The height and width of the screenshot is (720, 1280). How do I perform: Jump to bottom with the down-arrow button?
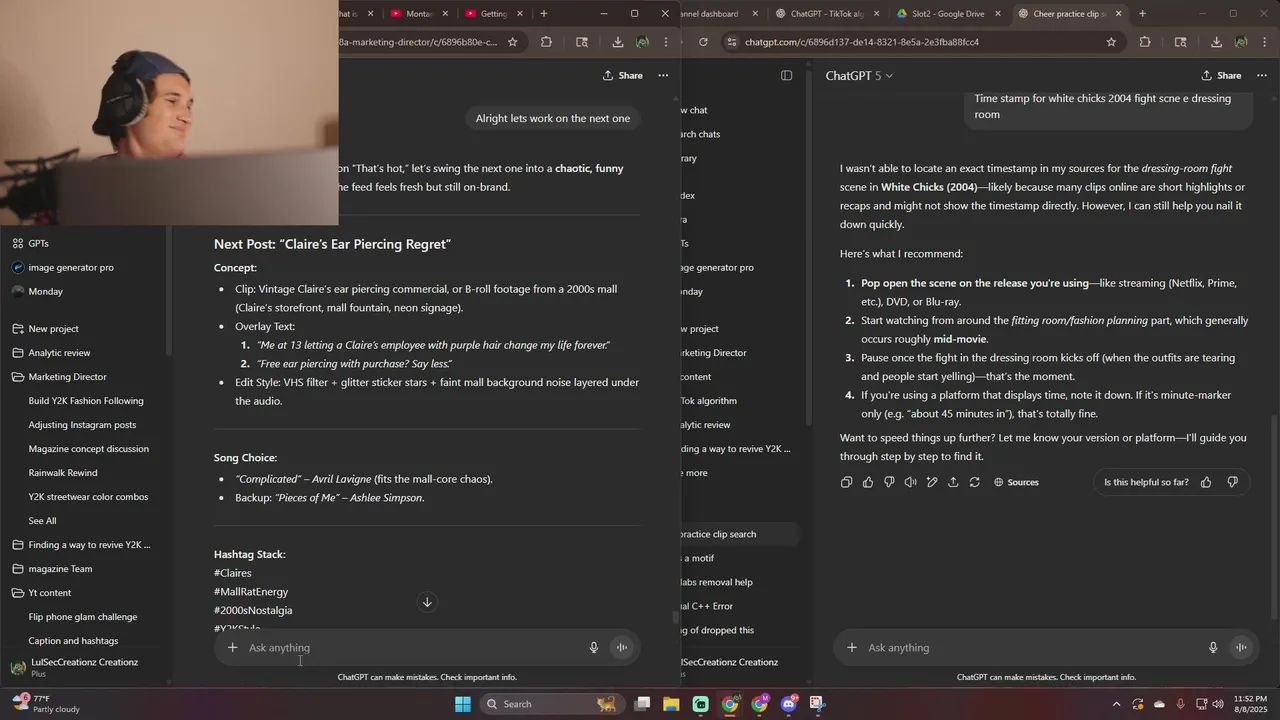427,602
